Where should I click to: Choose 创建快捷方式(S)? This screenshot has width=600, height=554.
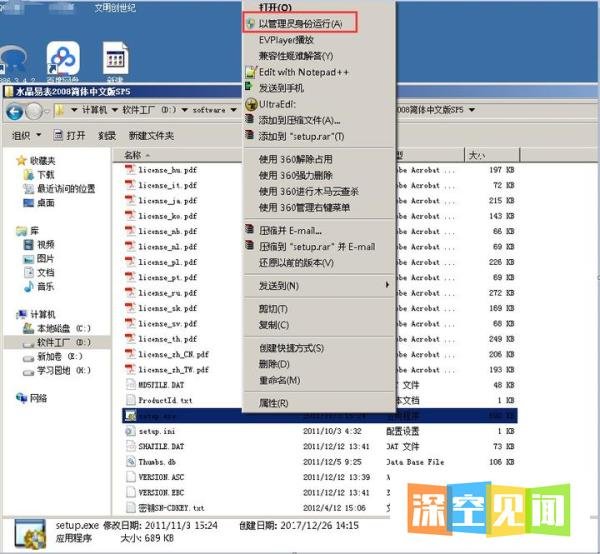point(291,348)
